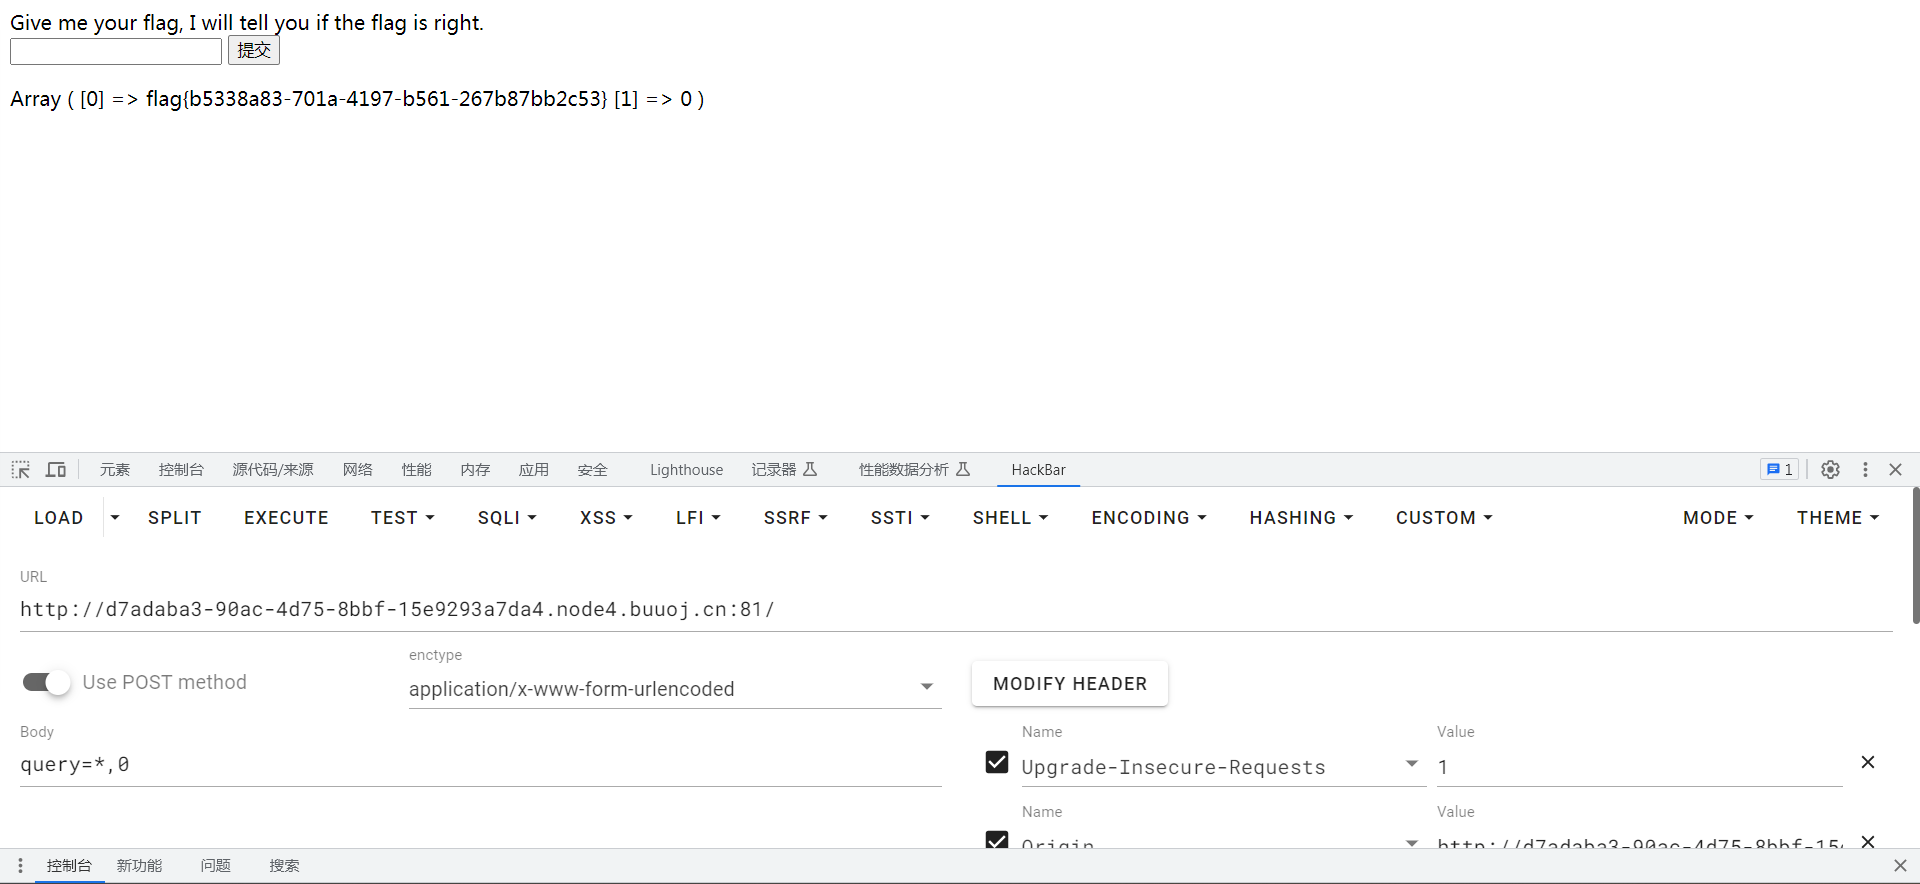
Task: Open the ENCODING dropdown menu
Action: coord(1149,518)
